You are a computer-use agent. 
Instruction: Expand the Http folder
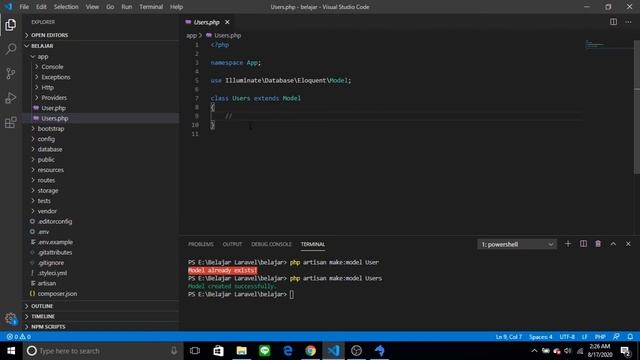[x=101, y=87]
